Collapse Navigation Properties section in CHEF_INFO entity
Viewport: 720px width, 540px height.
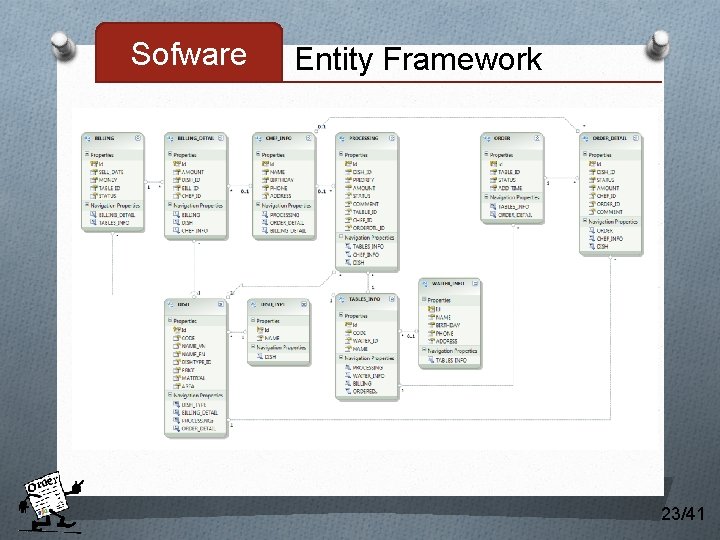click(258, 205)
